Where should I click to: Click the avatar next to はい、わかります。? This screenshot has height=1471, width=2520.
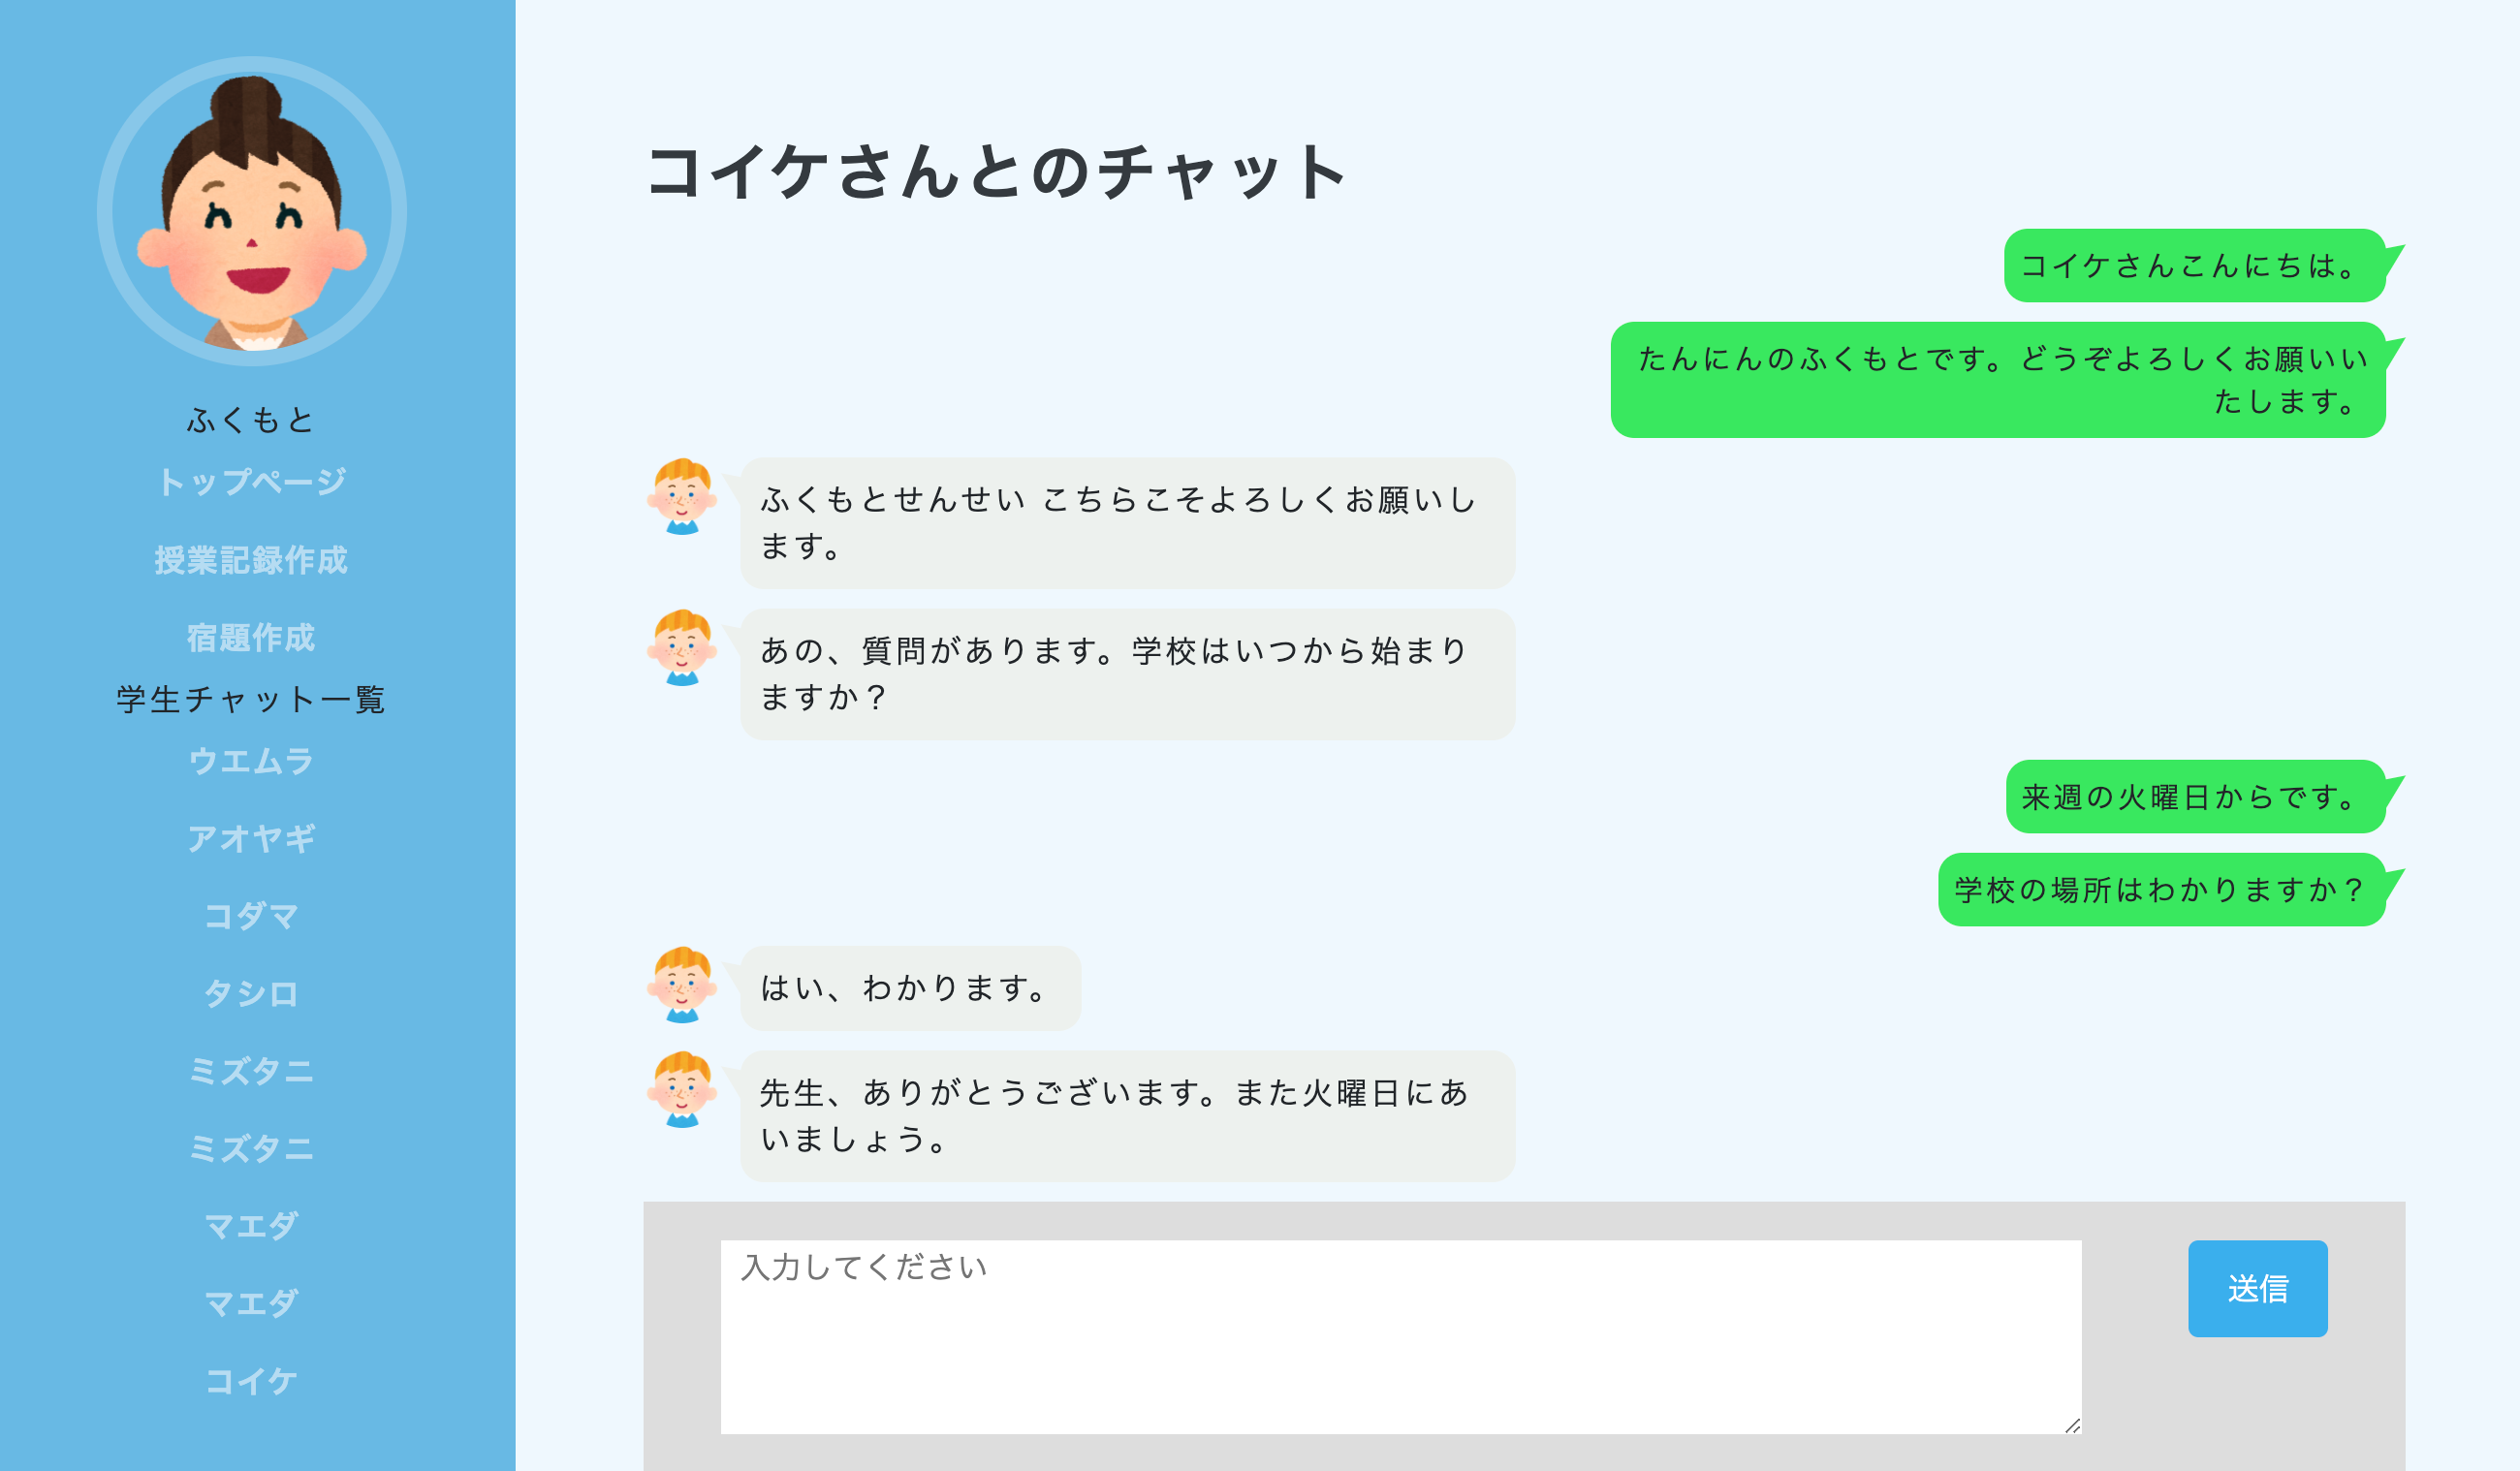pyautogui.click(x=683, y=986)
